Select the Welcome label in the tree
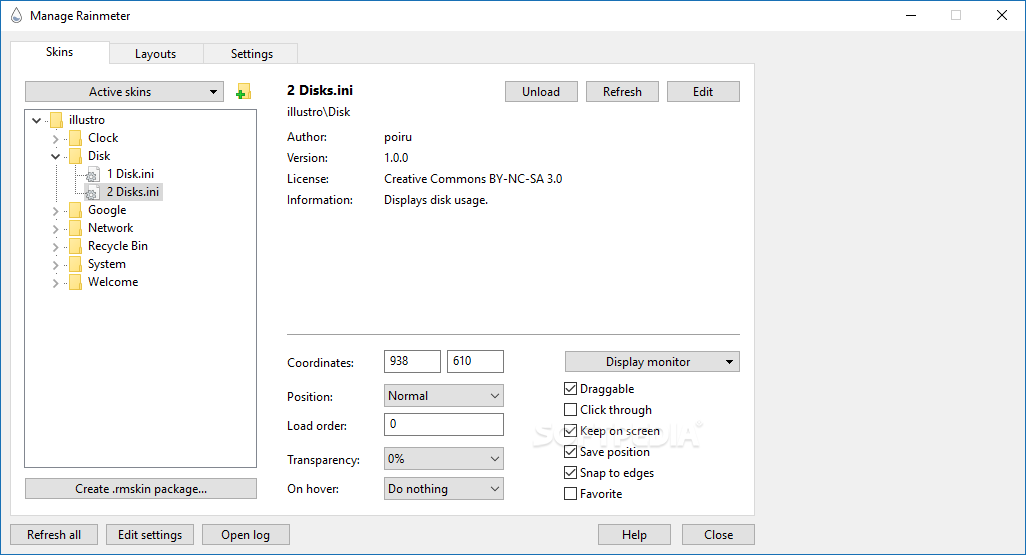The image size is (1026, 555). point(113,282)
